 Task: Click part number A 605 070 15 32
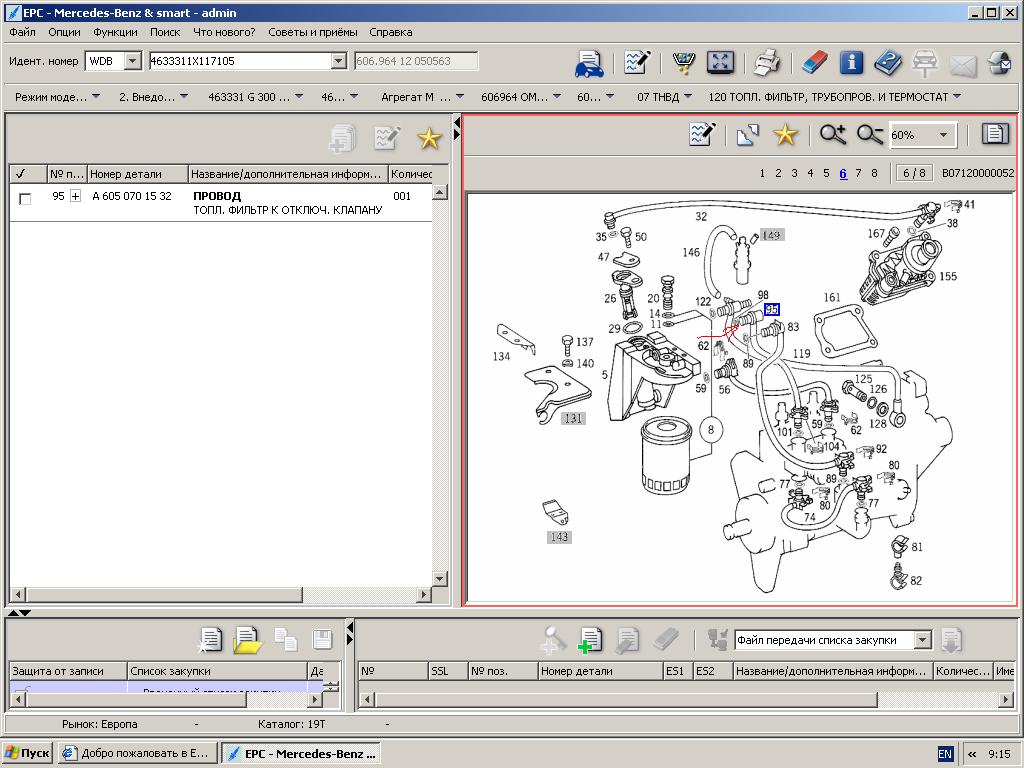132,196
